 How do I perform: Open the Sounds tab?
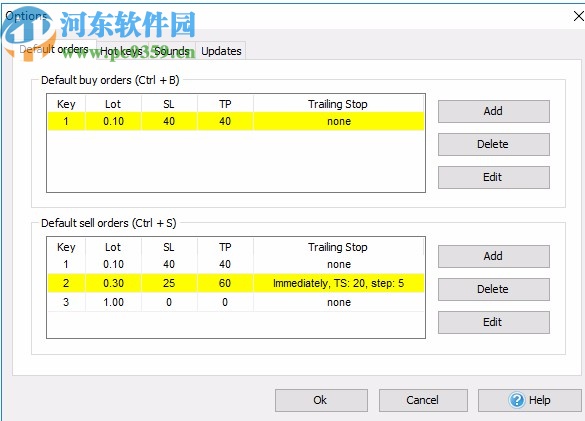172,51
